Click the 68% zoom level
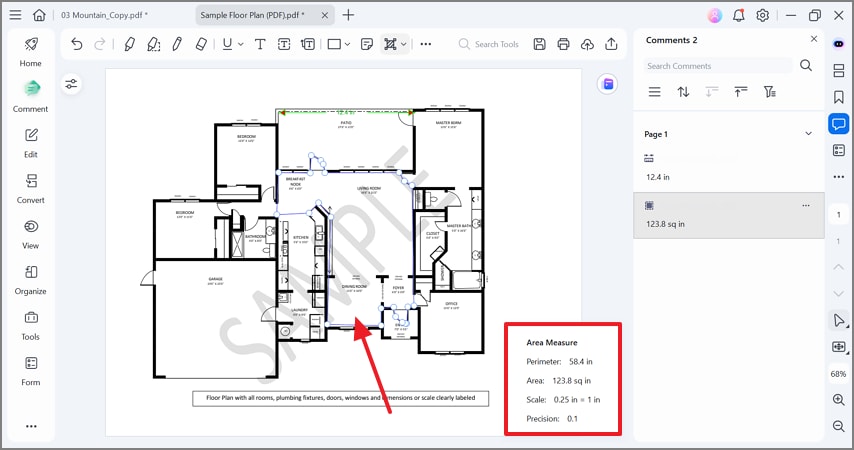Image resolution: width=854 pixels, height=450 pixels. click(838, 374)
